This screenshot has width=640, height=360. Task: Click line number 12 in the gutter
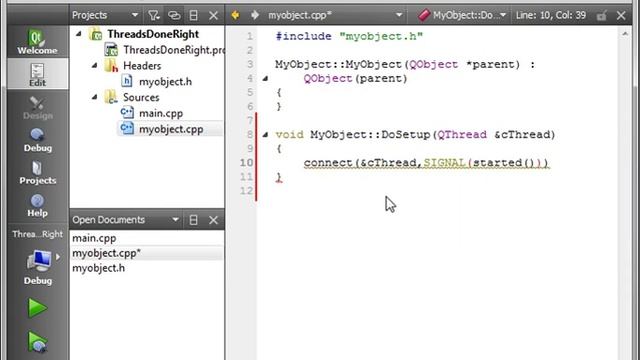(x=246, y=191)
